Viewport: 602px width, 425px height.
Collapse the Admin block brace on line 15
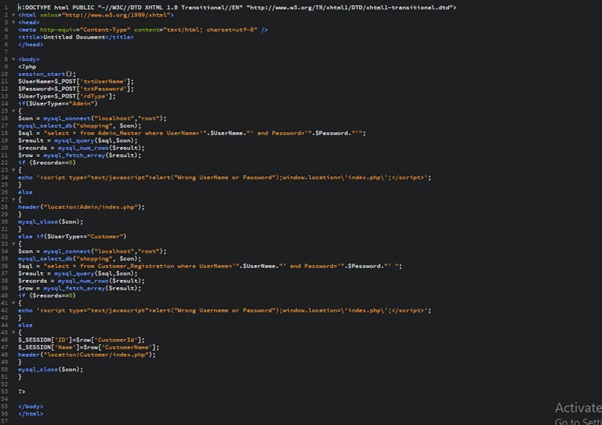coord(13,111)
